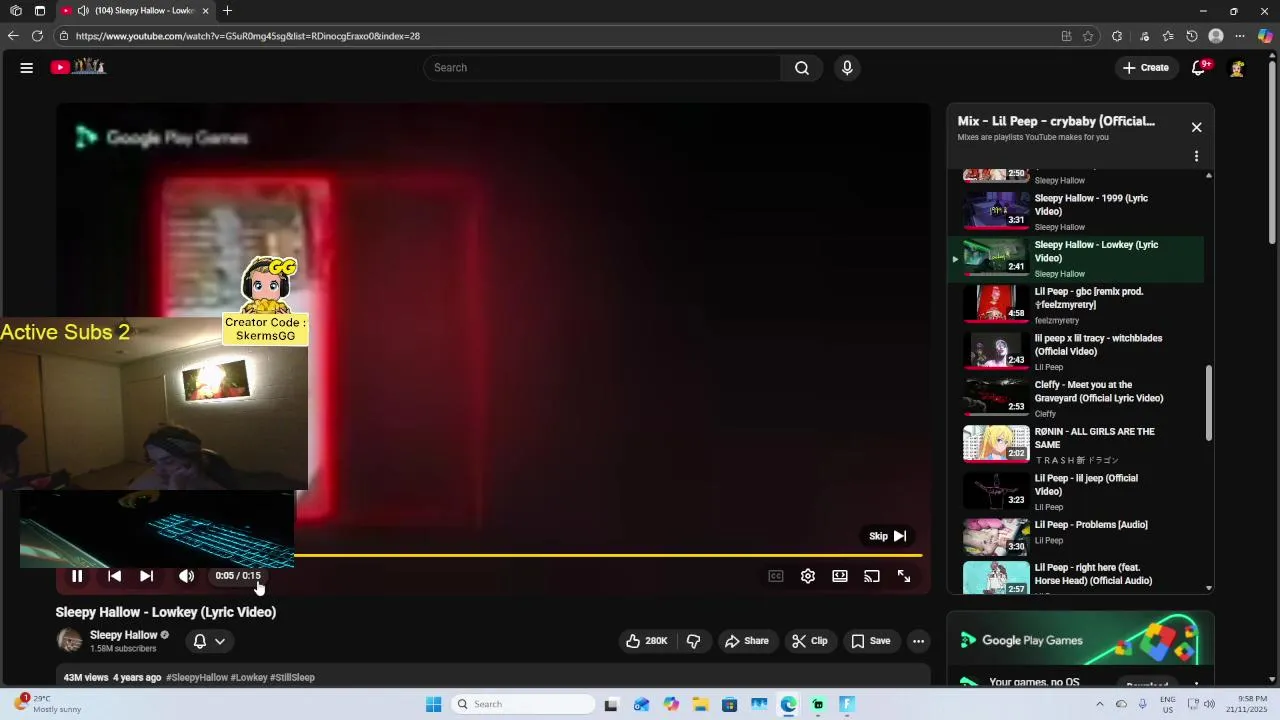Screen dimensions: 1280x720
Task: Close the Sleepy Hallow browser tab
Action: [205, 11]
